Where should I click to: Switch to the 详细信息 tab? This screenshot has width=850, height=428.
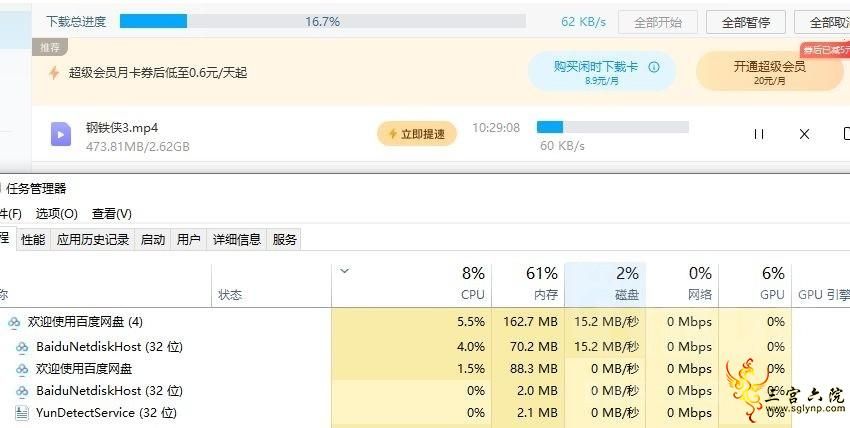pos(237,239)
